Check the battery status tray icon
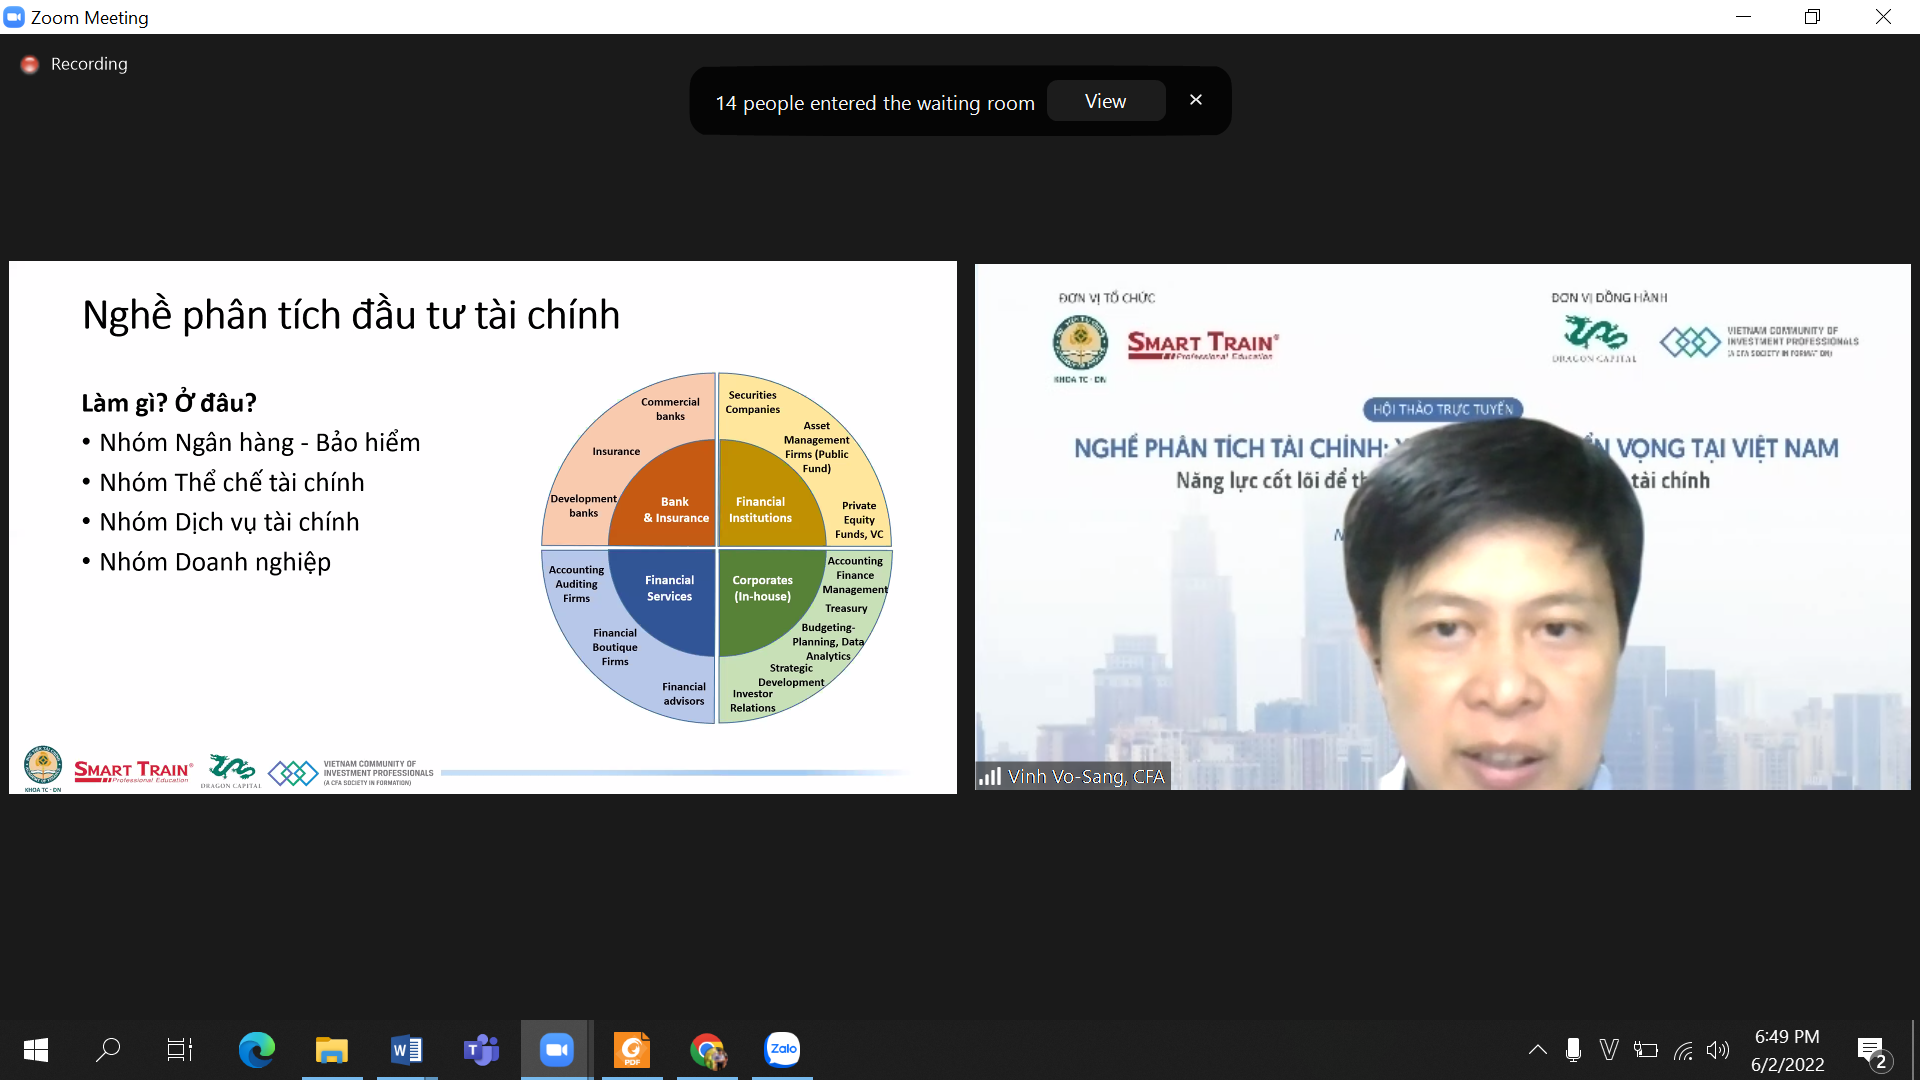This screenshot has width=1920, height=1080. click(1645, 1049)
